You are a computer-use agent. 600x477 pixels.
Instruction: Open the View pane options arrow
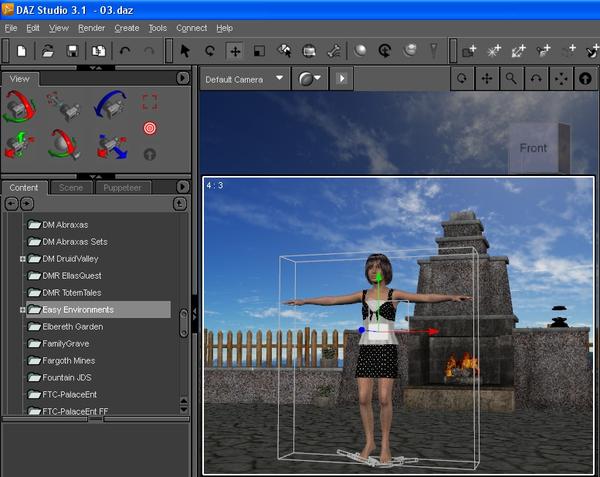(x=183, y=78)
